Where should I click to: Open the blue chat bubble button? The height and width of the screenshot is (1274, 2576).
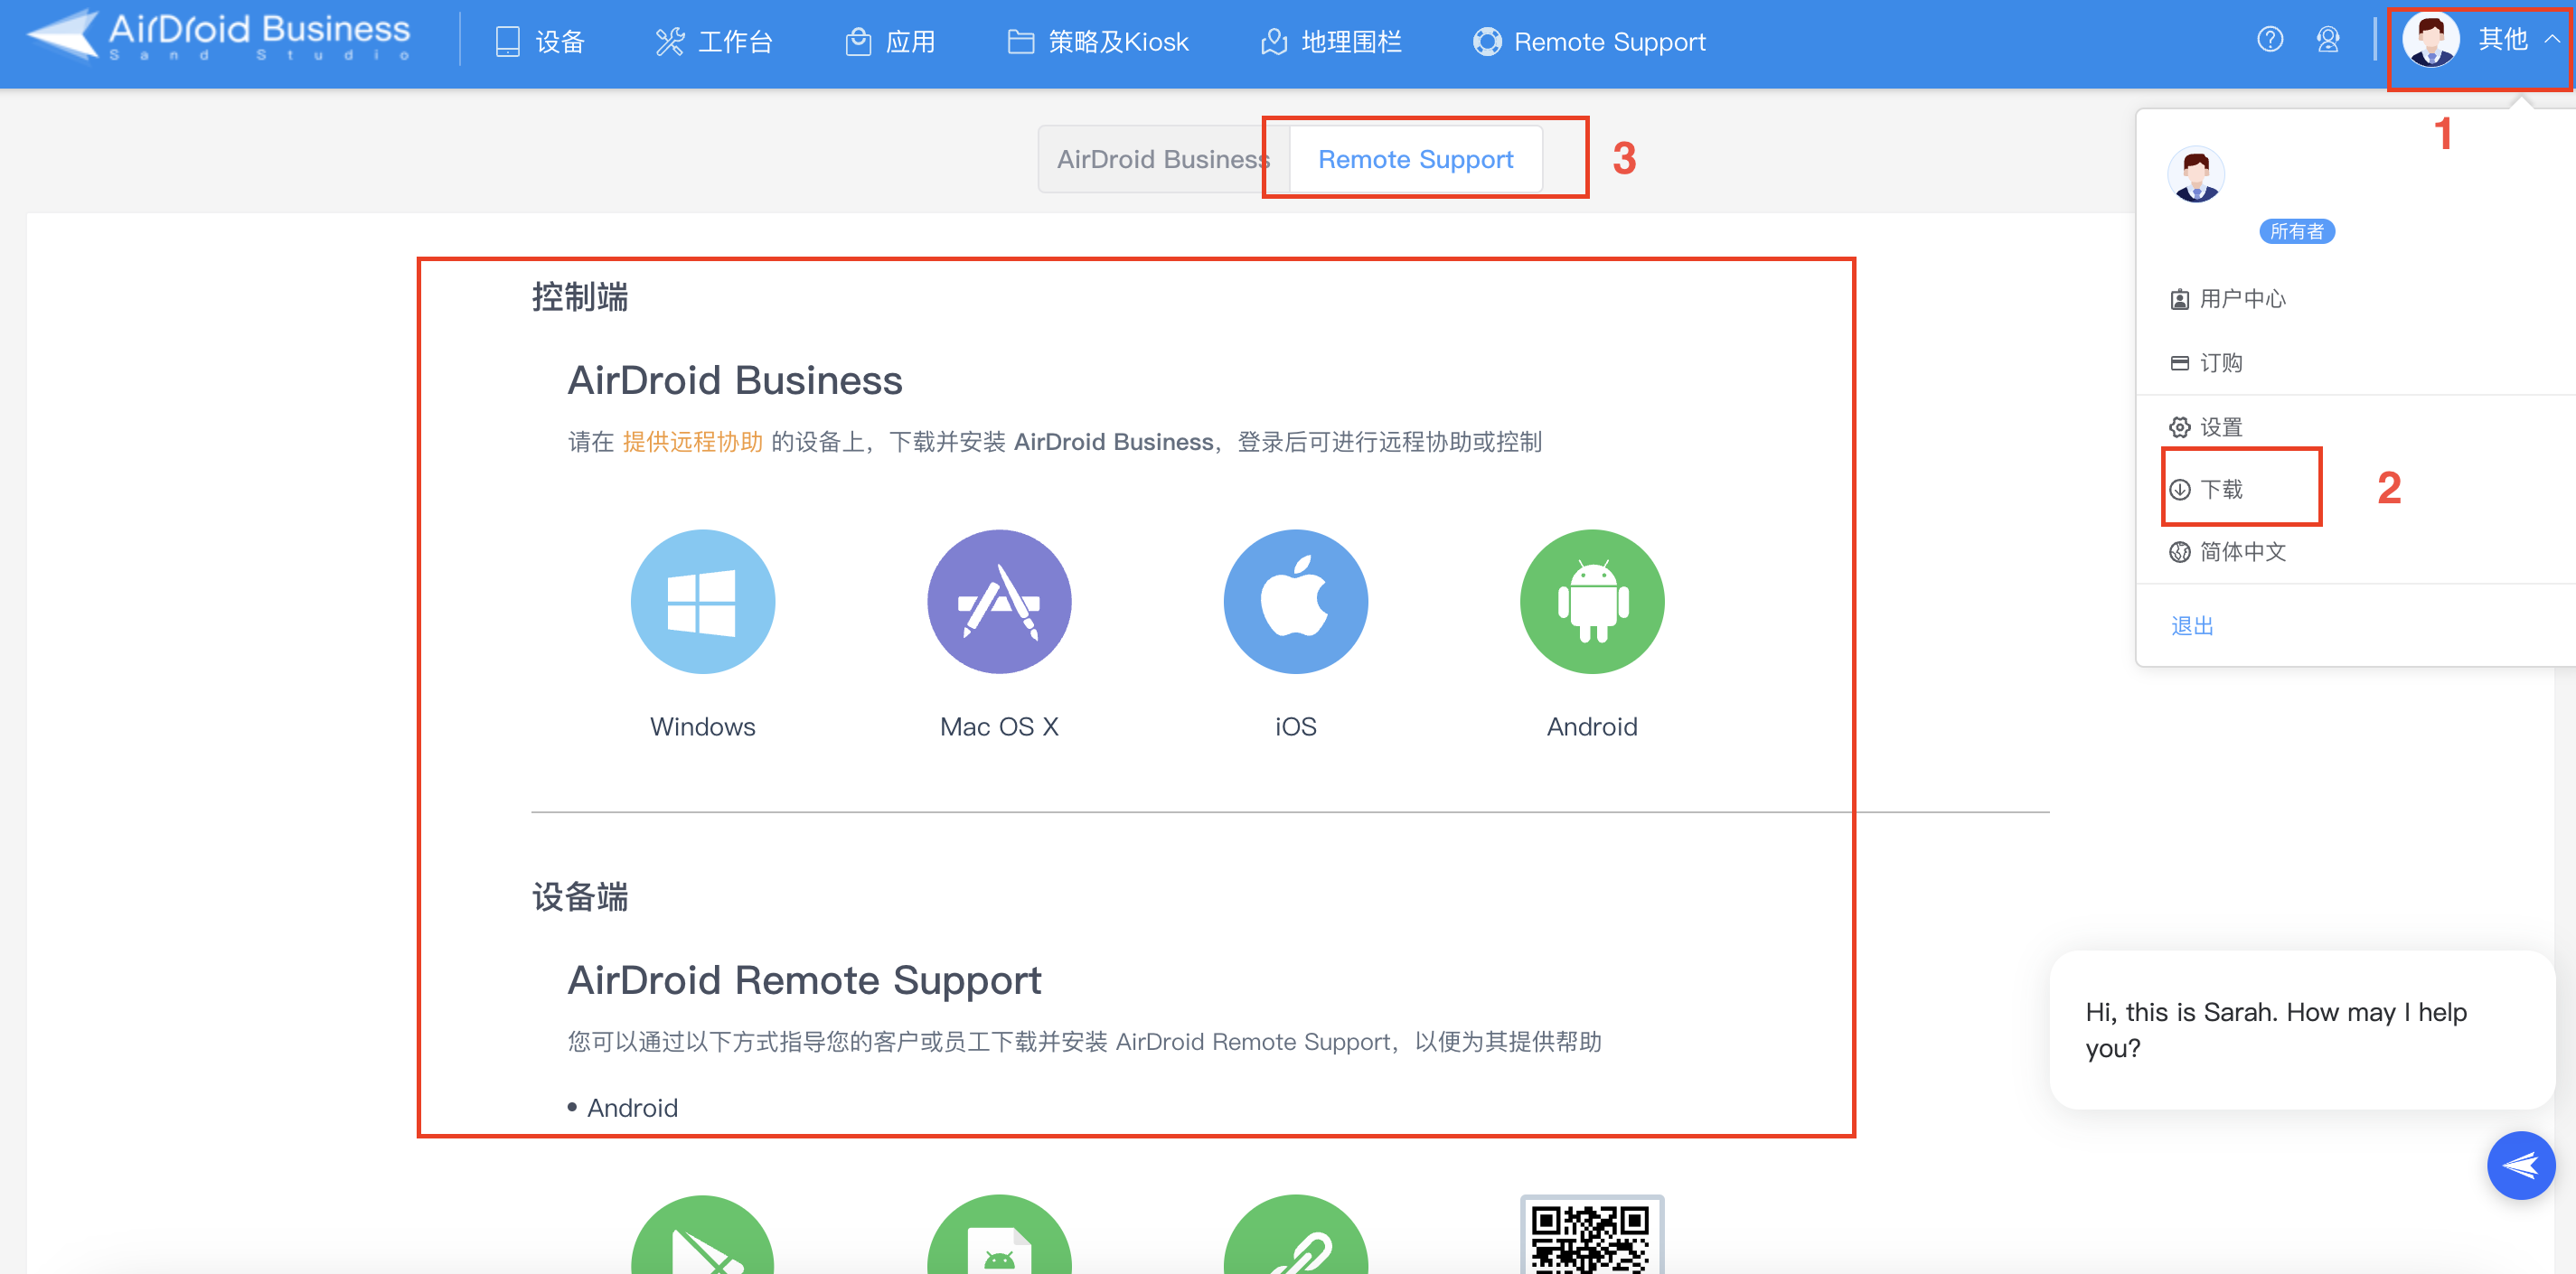click(2520, 1165)
